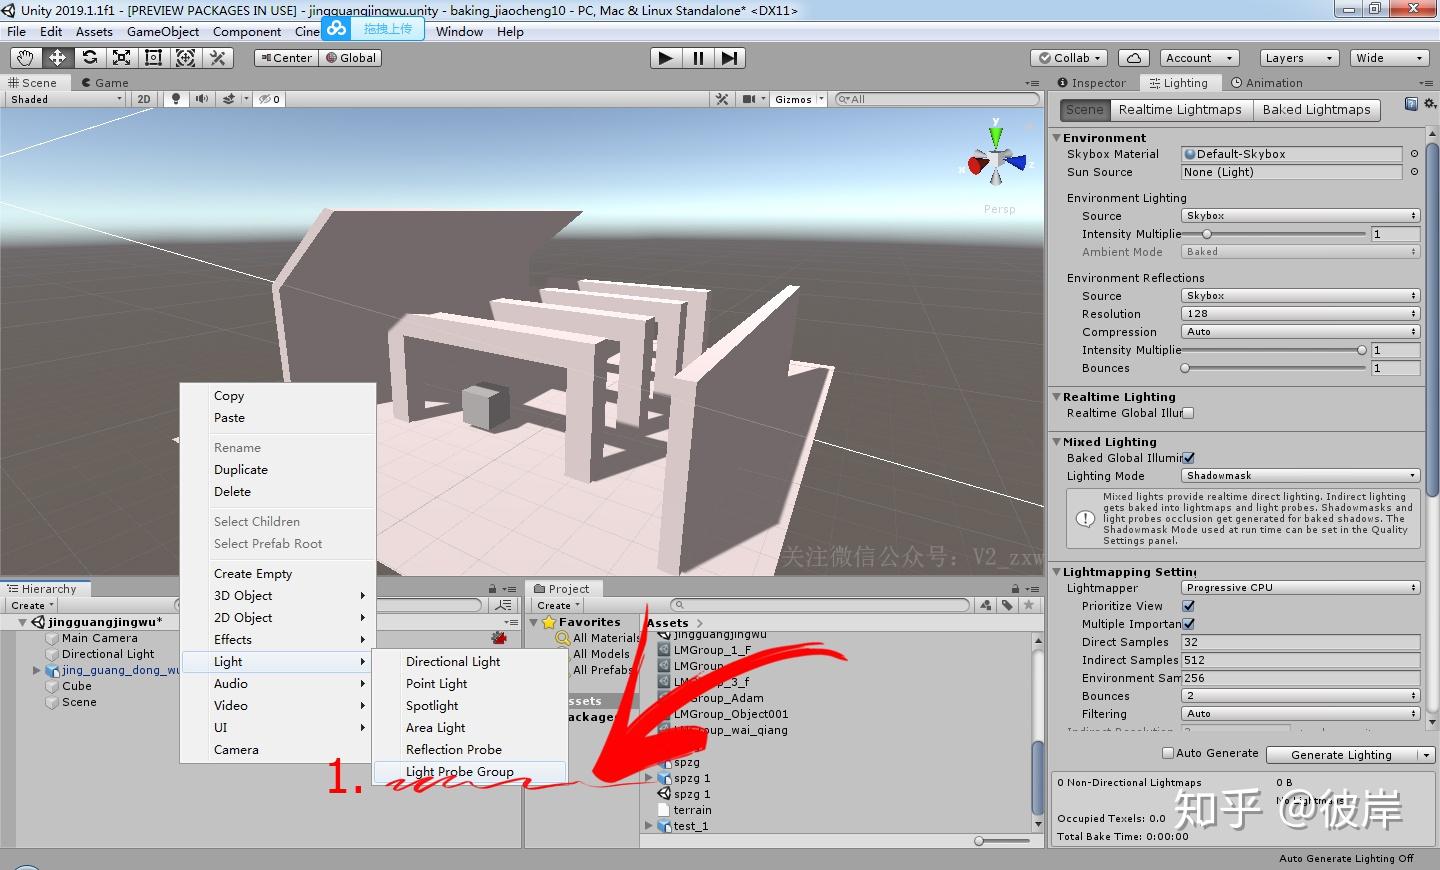Switch to the Inspector tab
This screenshot has height=870, width=1440.
pos(1091,83)
